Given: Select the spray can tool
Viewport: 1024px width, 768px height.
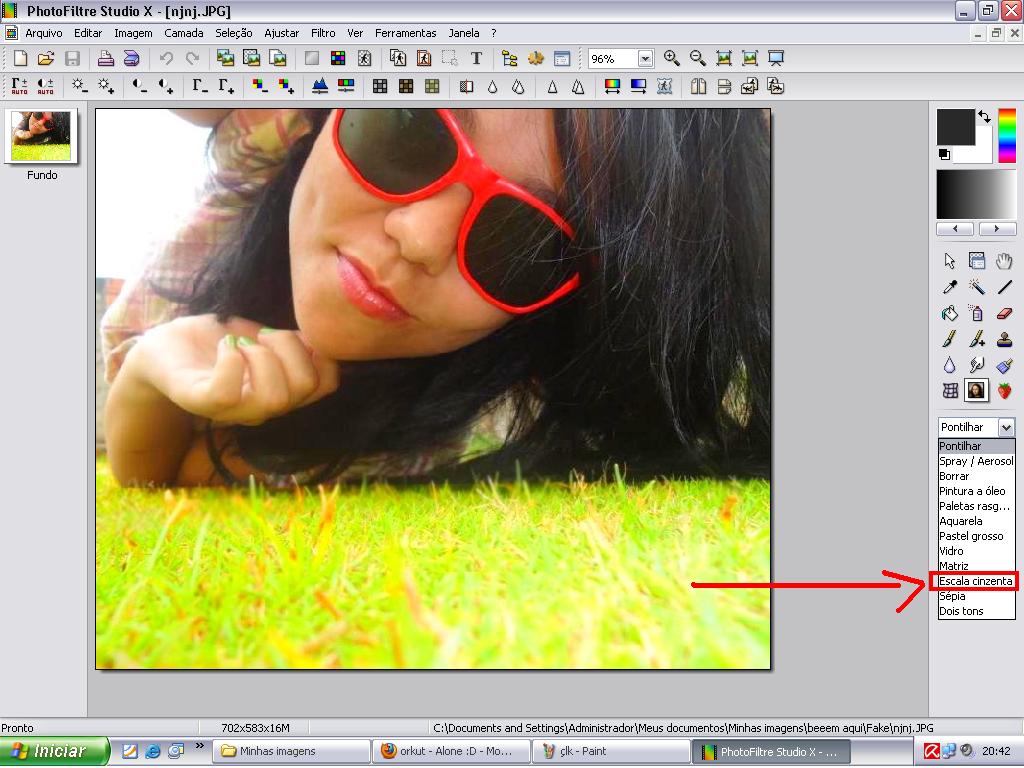Looking at the screenshot, I should [976, 313].
